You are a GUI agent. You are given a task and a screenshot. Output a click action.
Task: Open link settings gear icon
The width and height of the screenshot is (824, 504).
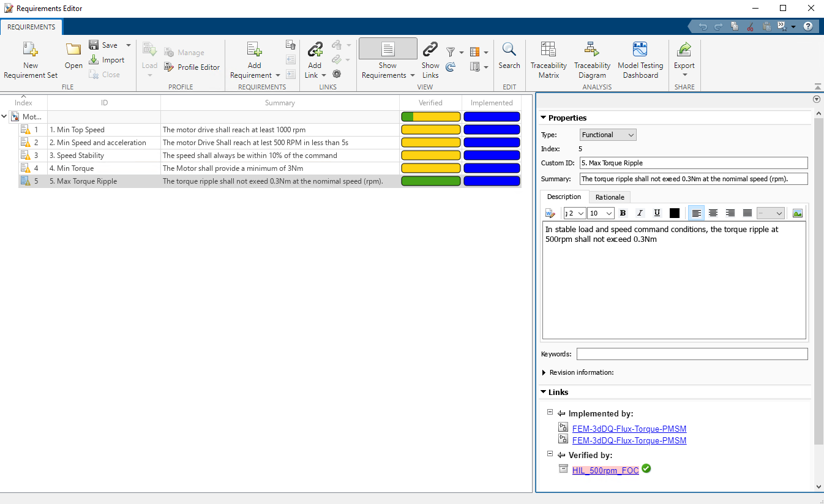pyautogui.click(x=337, y=74)
